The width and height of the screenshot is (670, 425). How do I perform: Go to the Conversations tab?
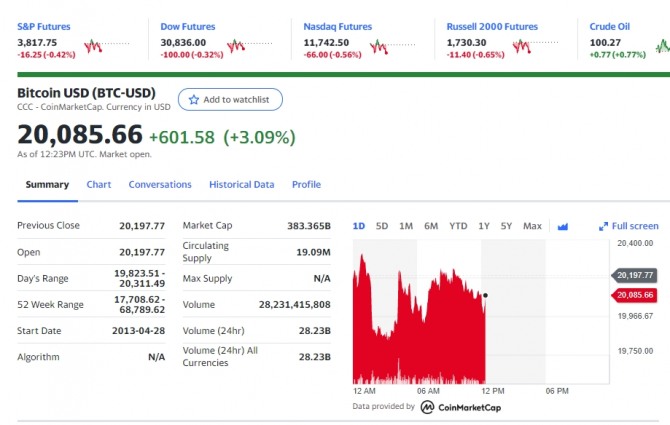click(160, 185)
